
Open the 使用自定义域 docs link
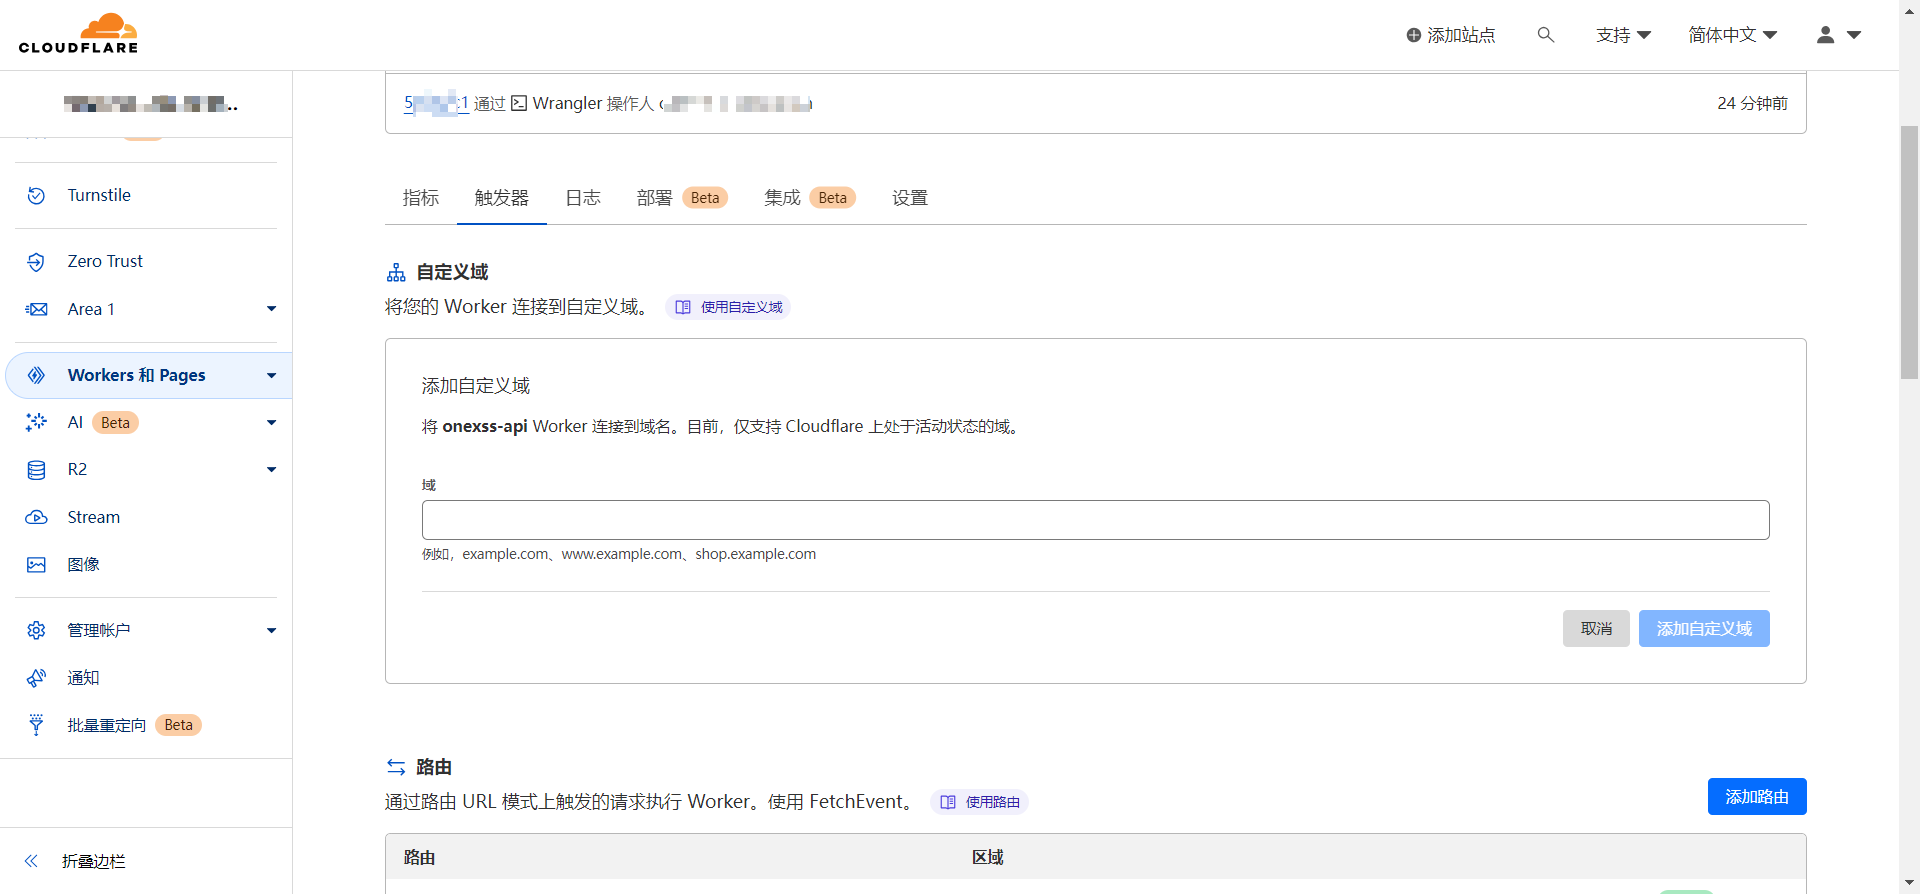(x=728, y=307)
